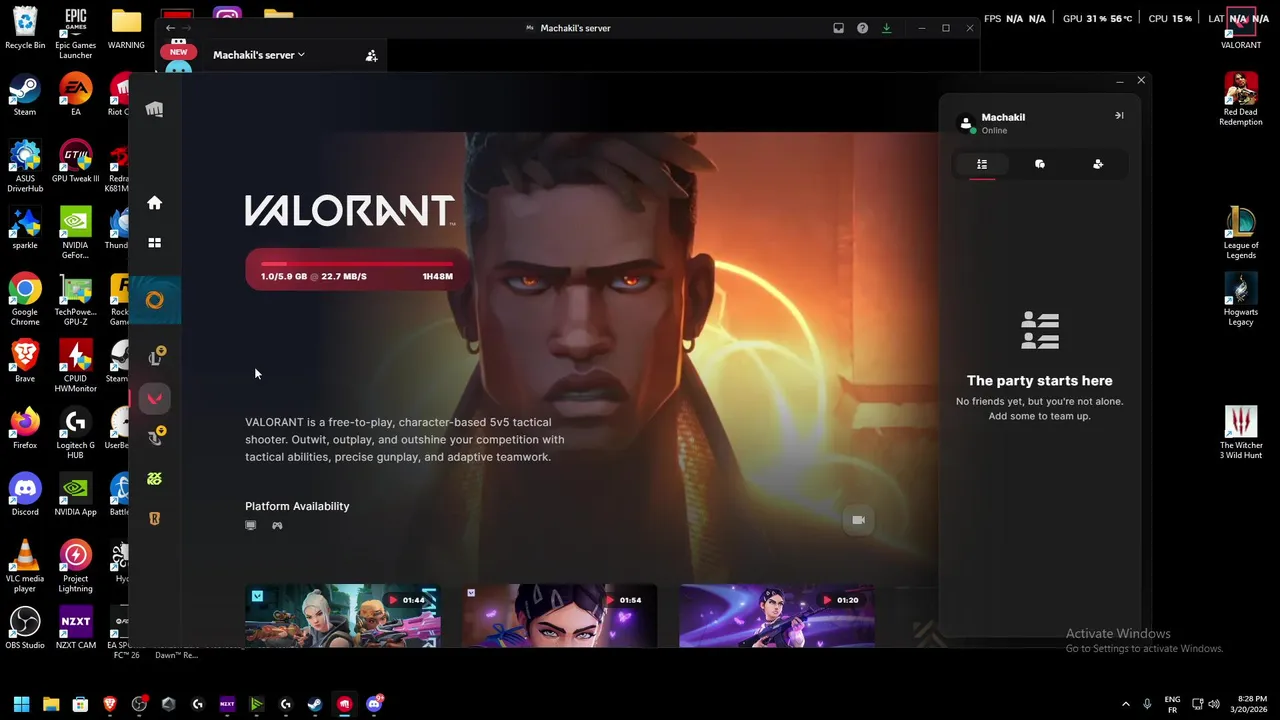Screen dimensions: 1280x720
Task: Click the taskbar microphone icon
Action: [x=1147, y=704]
